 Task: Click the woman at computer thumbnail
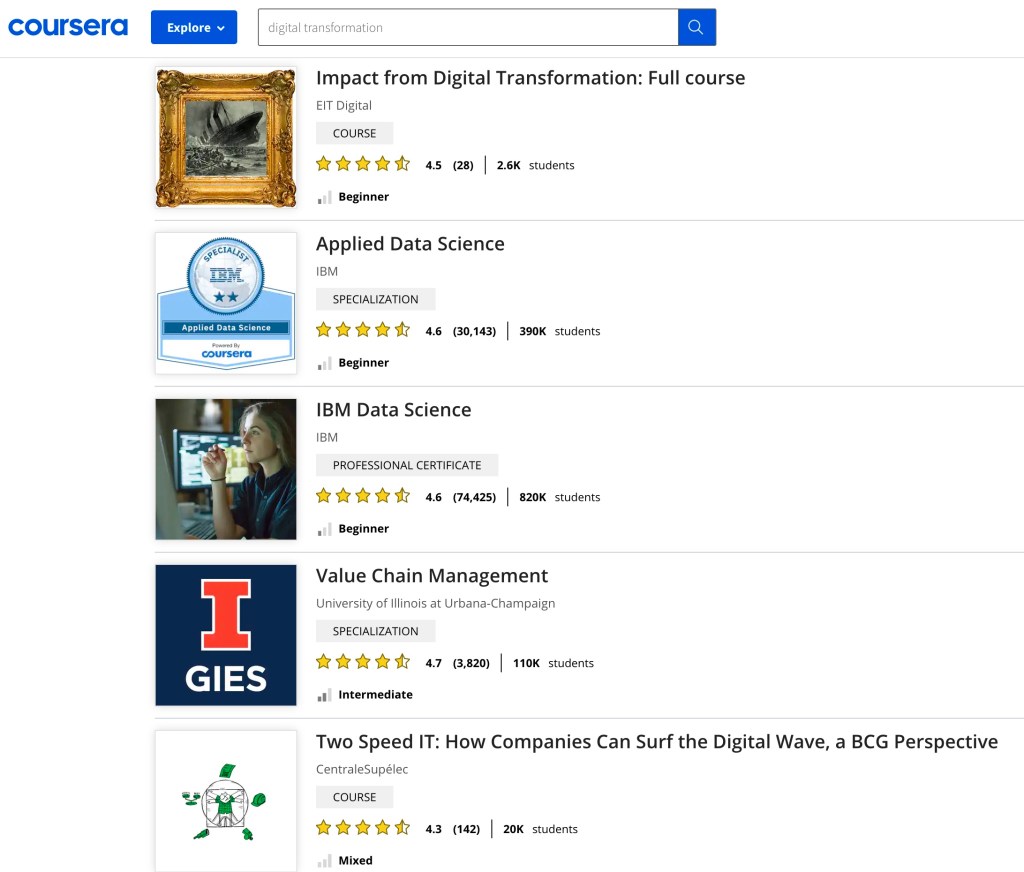pyautogui.click(x=226, y=469)
